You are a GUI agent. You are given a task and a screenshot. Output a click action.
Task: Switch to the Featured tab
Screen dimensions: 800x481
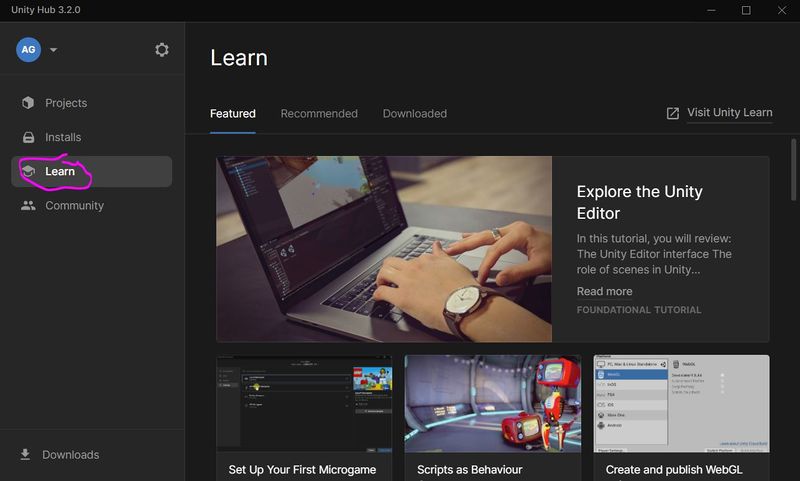(233, 113)
